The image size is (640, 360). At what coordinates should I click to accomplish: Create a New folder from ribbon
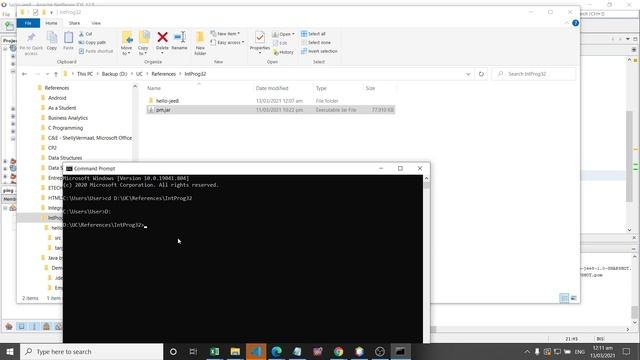point(200,43)
